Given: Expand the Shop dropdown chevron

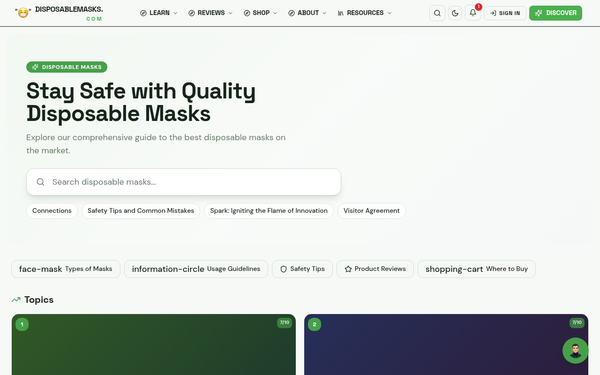Looking at the screenshot, I should (275, 13).
